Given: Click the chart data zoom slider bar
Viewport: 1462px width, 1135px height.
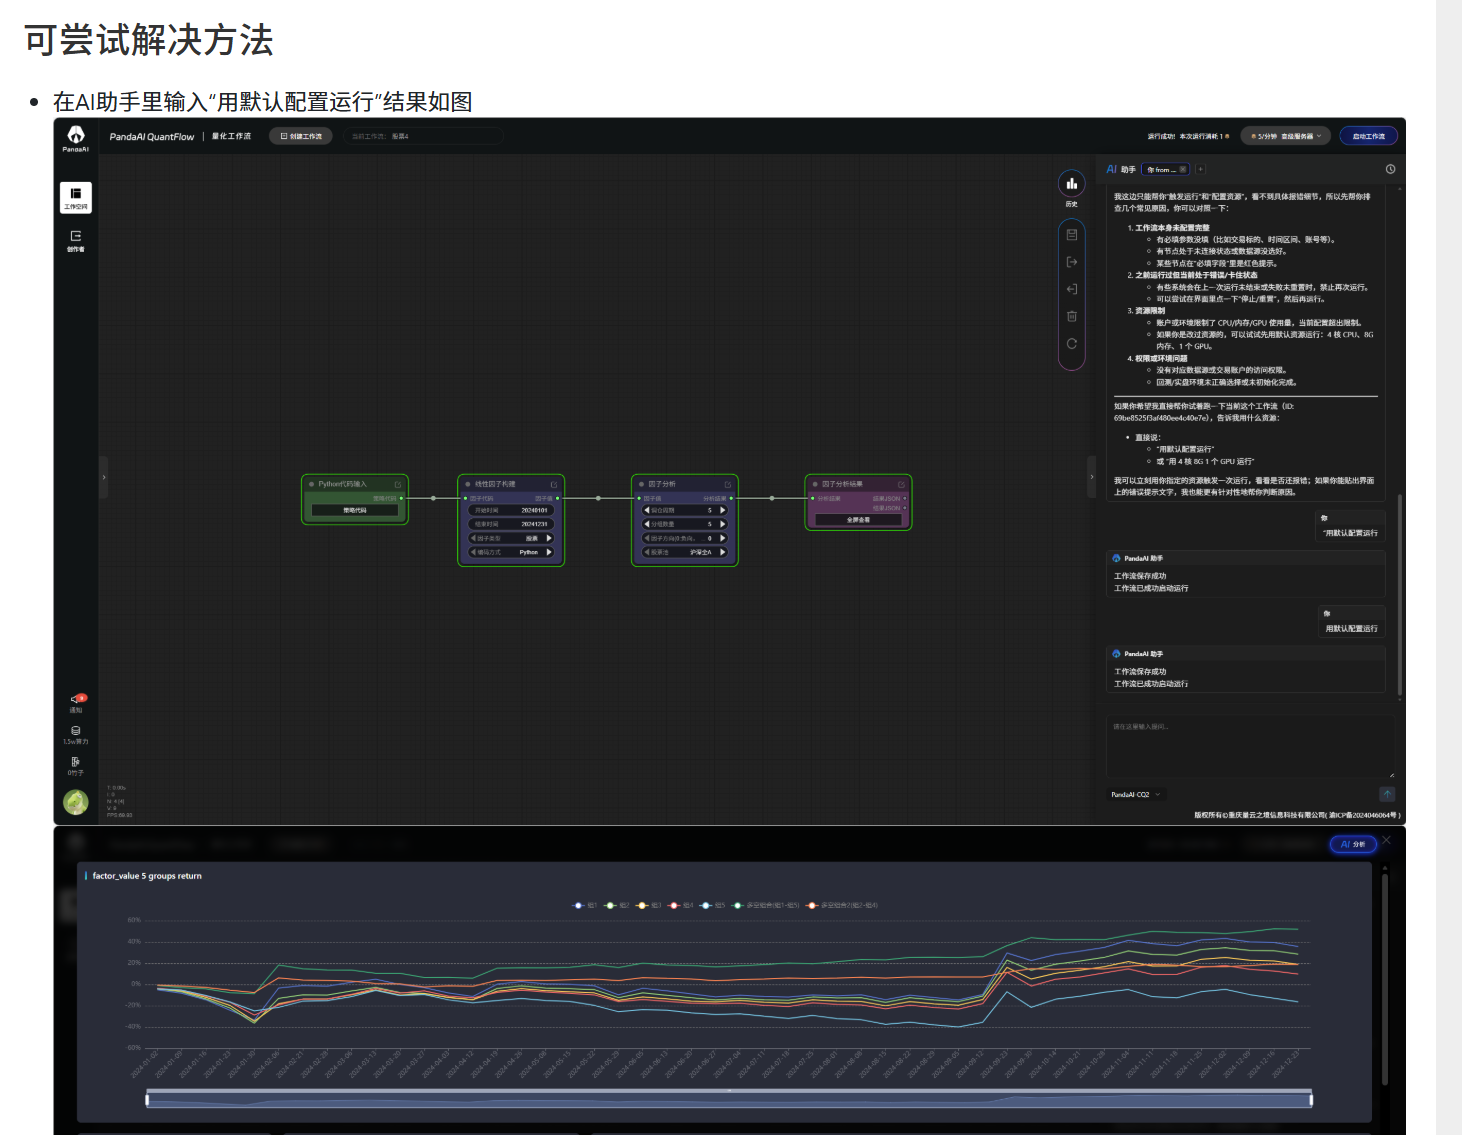Looking at the screenshot, I should (729, 1100).
